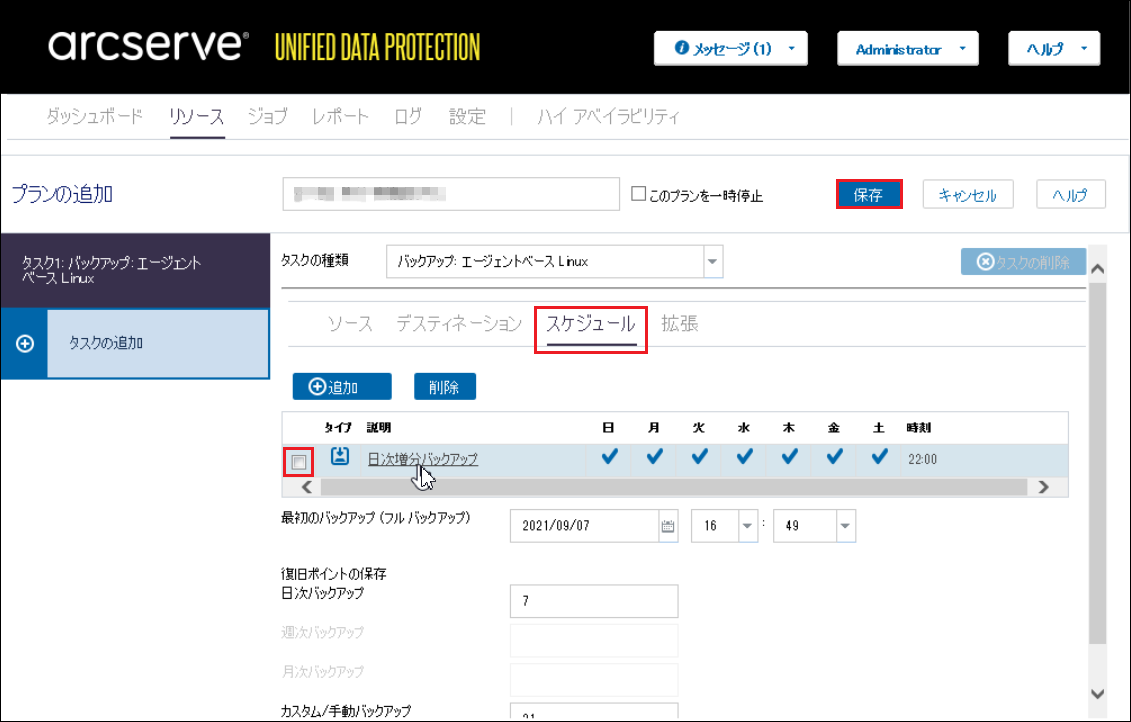Image resolution: width=1131 pixels, height=722 pixels.
Task: Click the arcserve logo
Action: tap(149, 45)
